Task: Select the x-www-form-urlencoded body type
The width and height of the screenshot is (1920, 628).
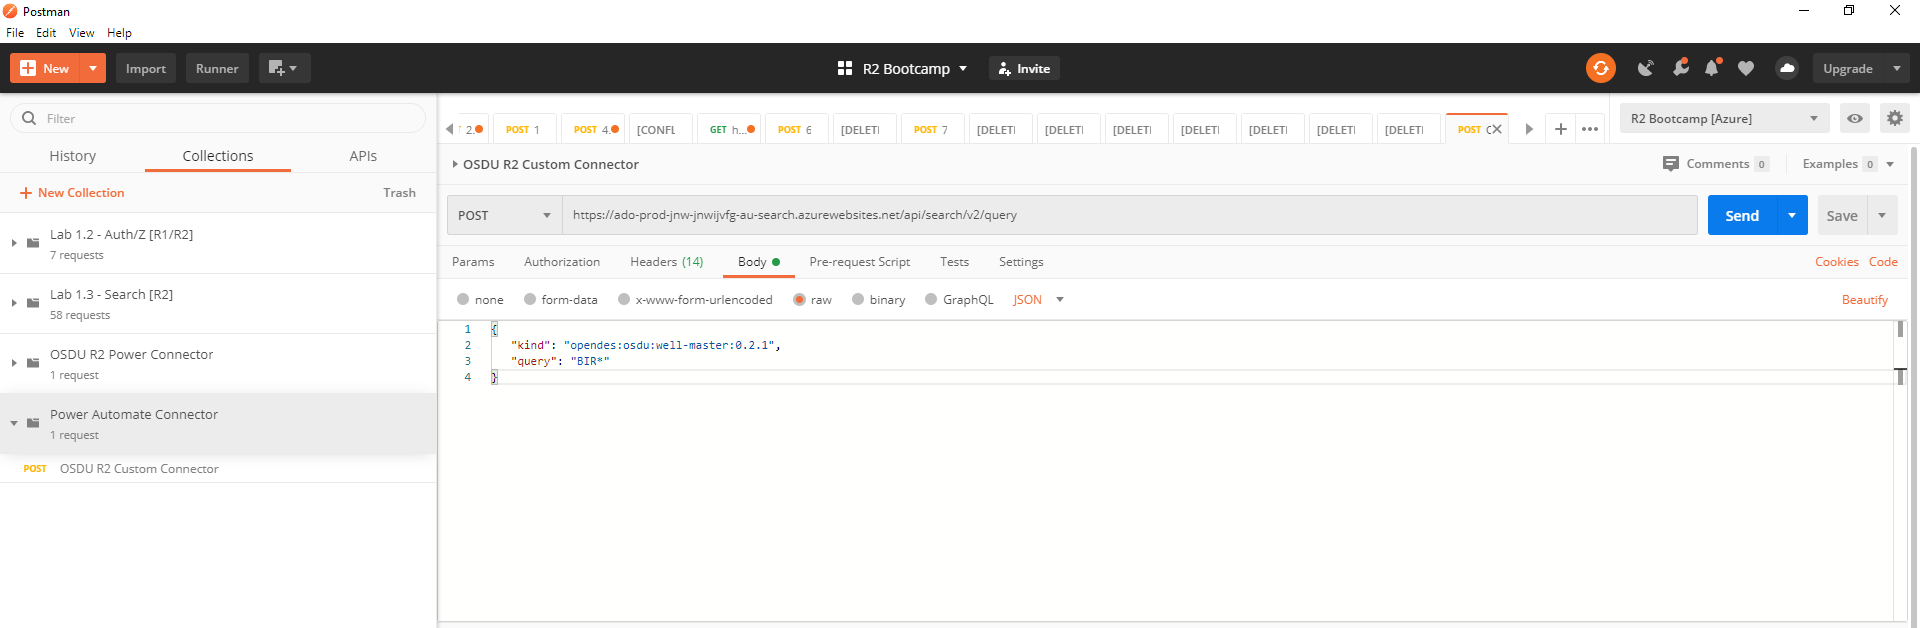Action: click(624, 299)
